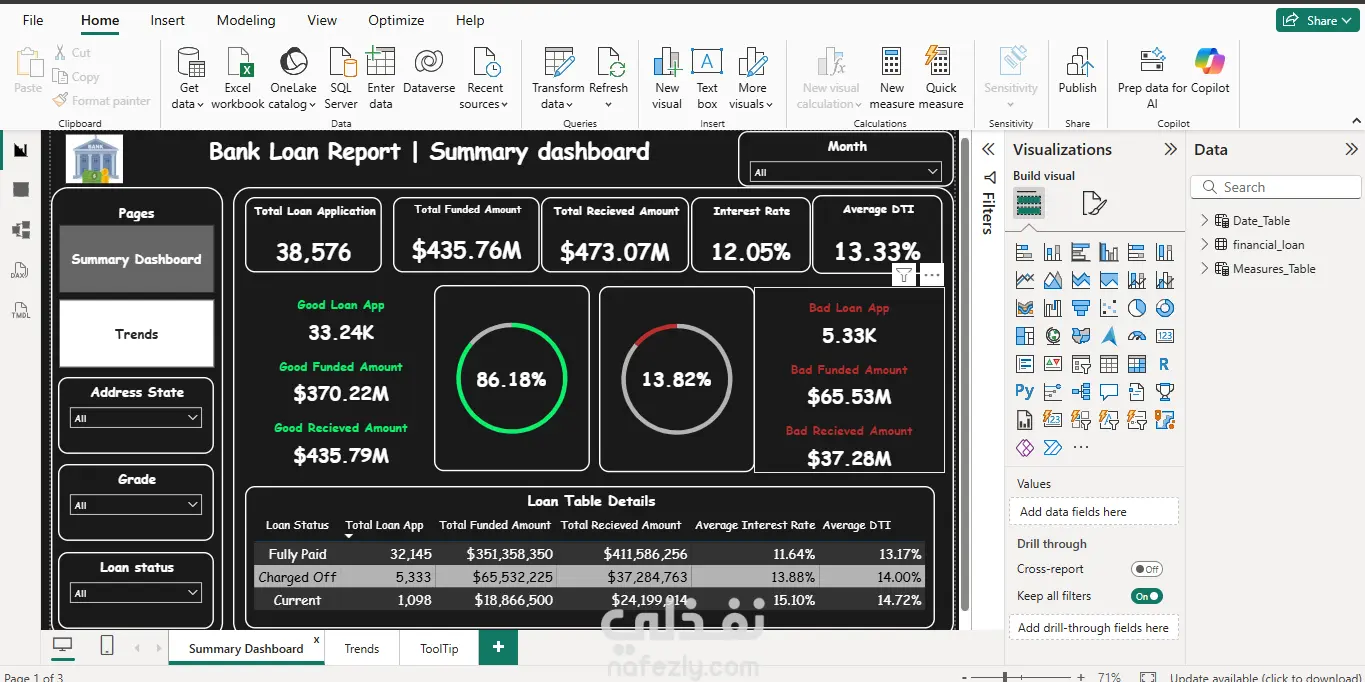Viewport: 1365px width, 682px height.
Task: Open the Month slicer dropdown
Action: (846, 172)
